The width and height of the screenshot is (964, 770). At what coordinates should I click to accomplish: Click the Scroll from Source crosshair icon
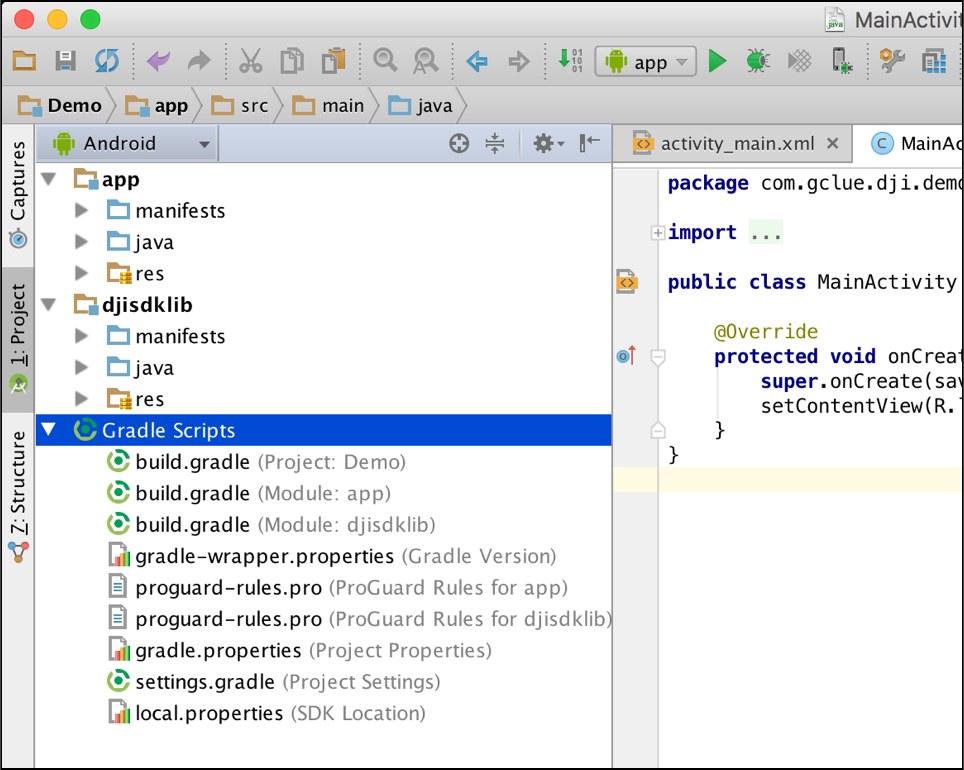click(459, 144)
